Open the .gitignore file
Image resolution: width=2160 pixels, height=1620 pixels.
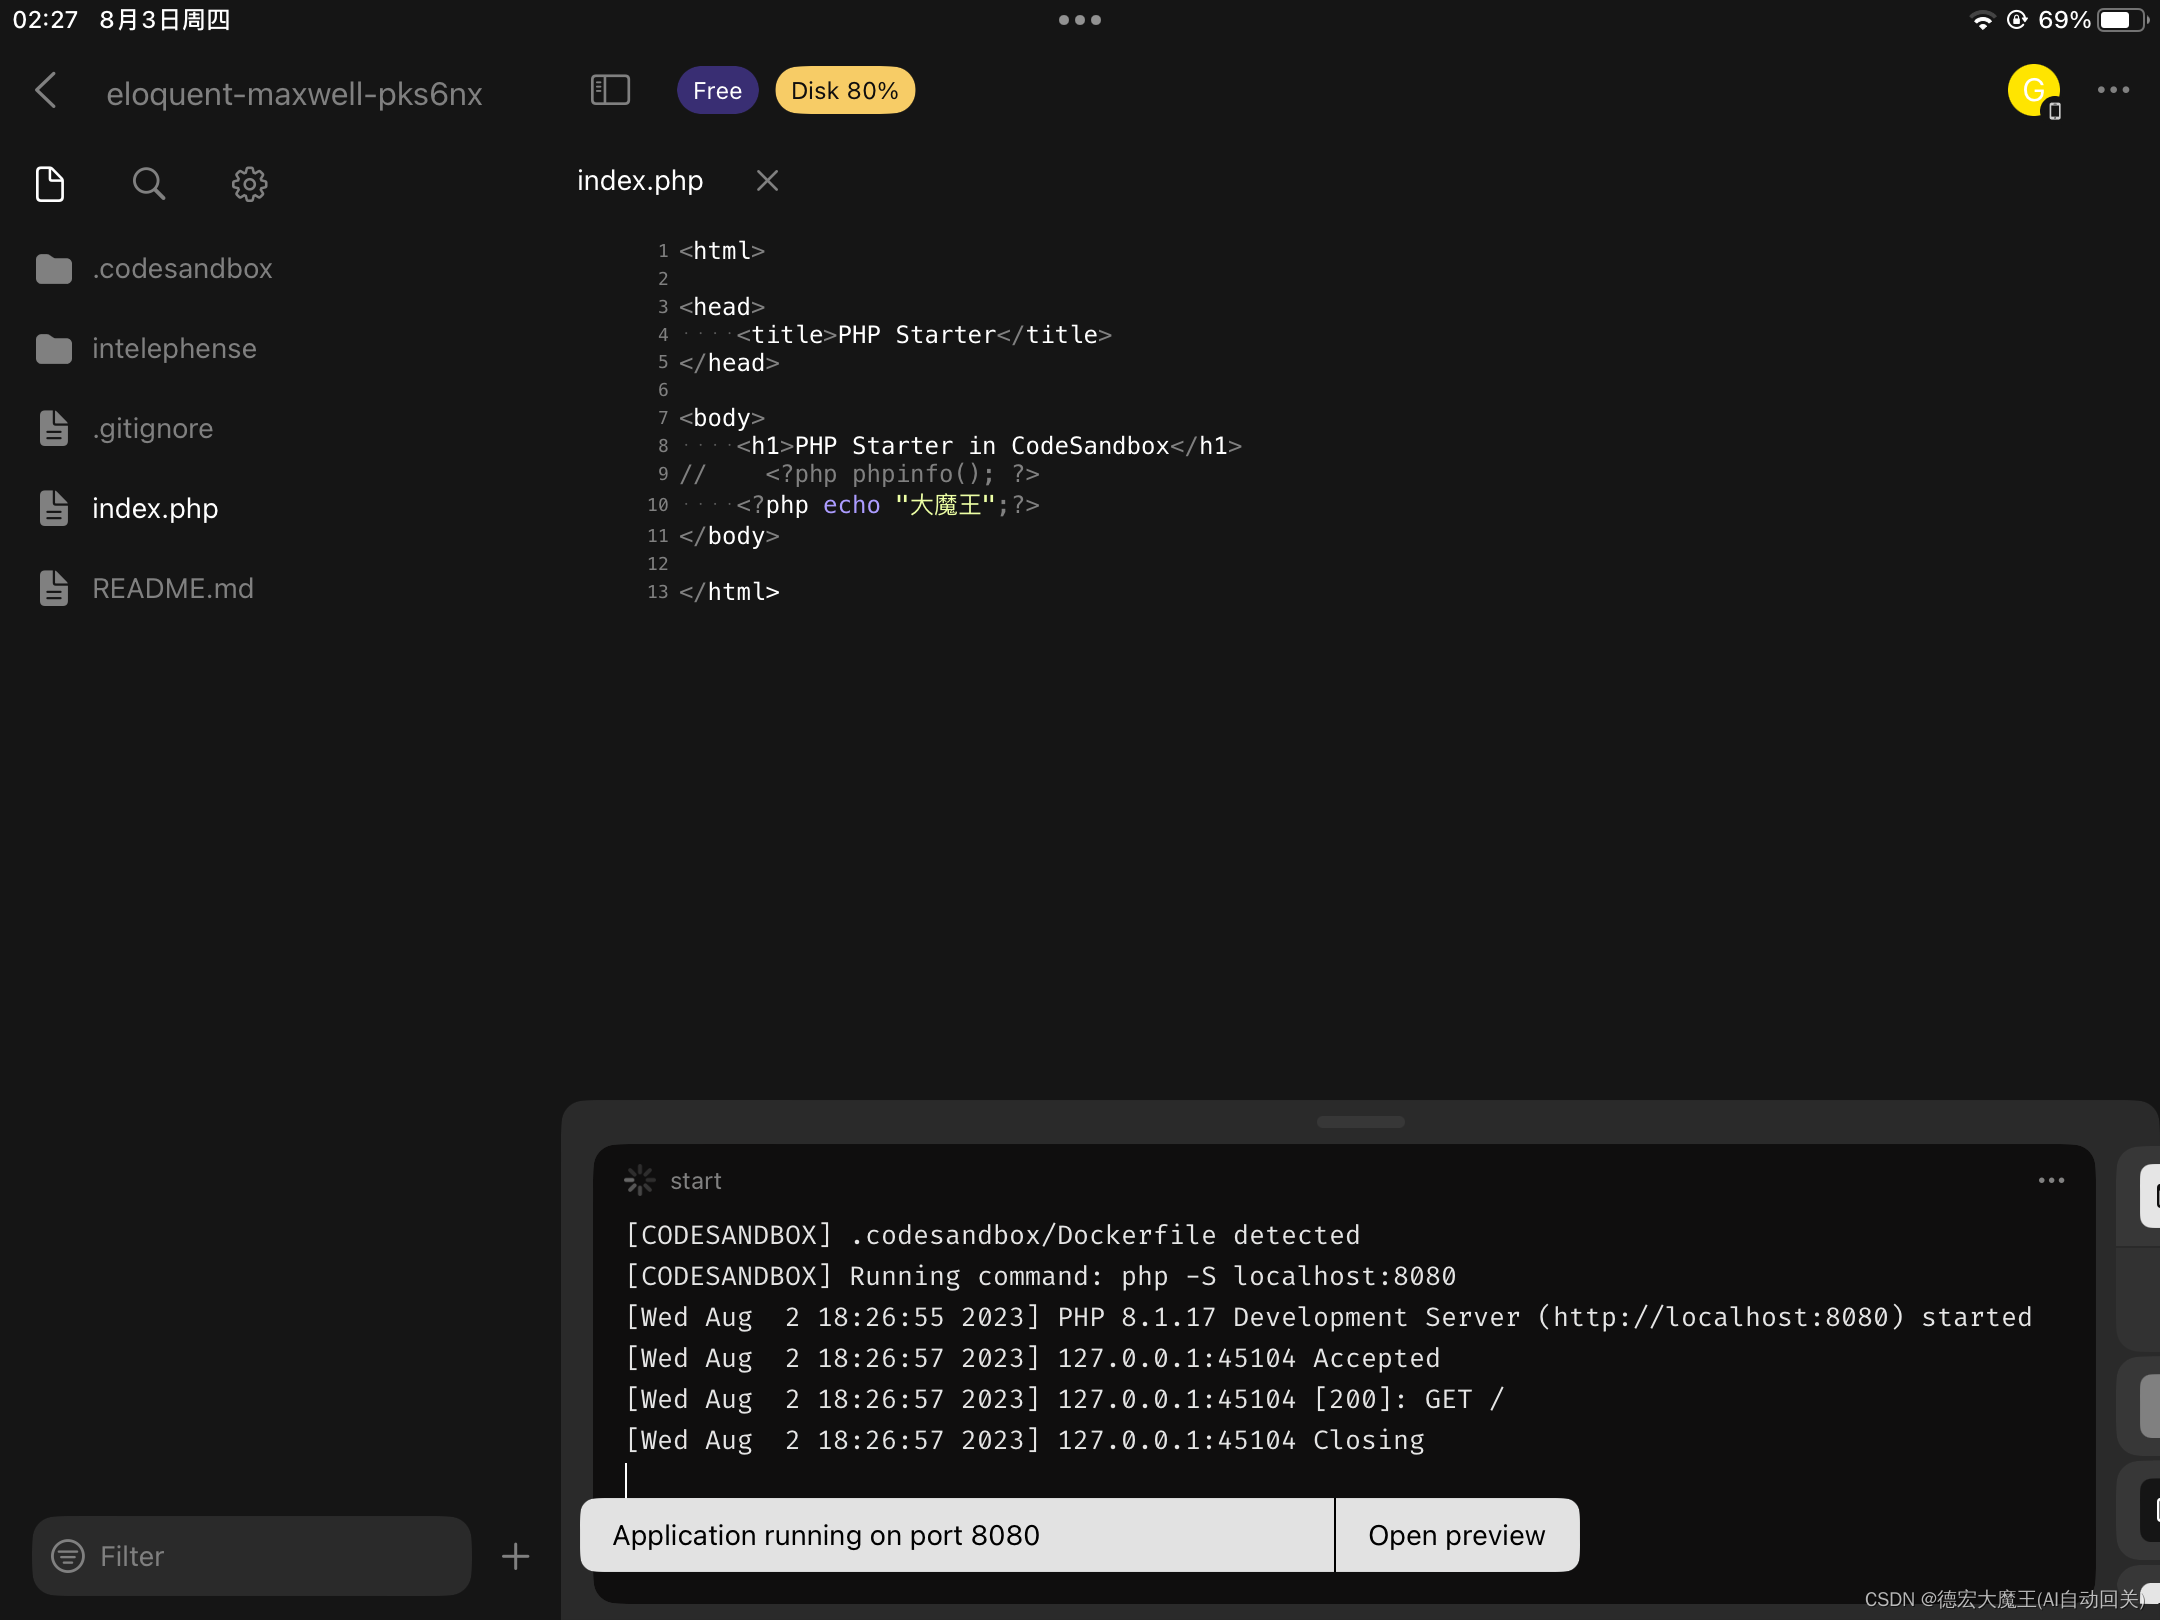pos(152,428)
